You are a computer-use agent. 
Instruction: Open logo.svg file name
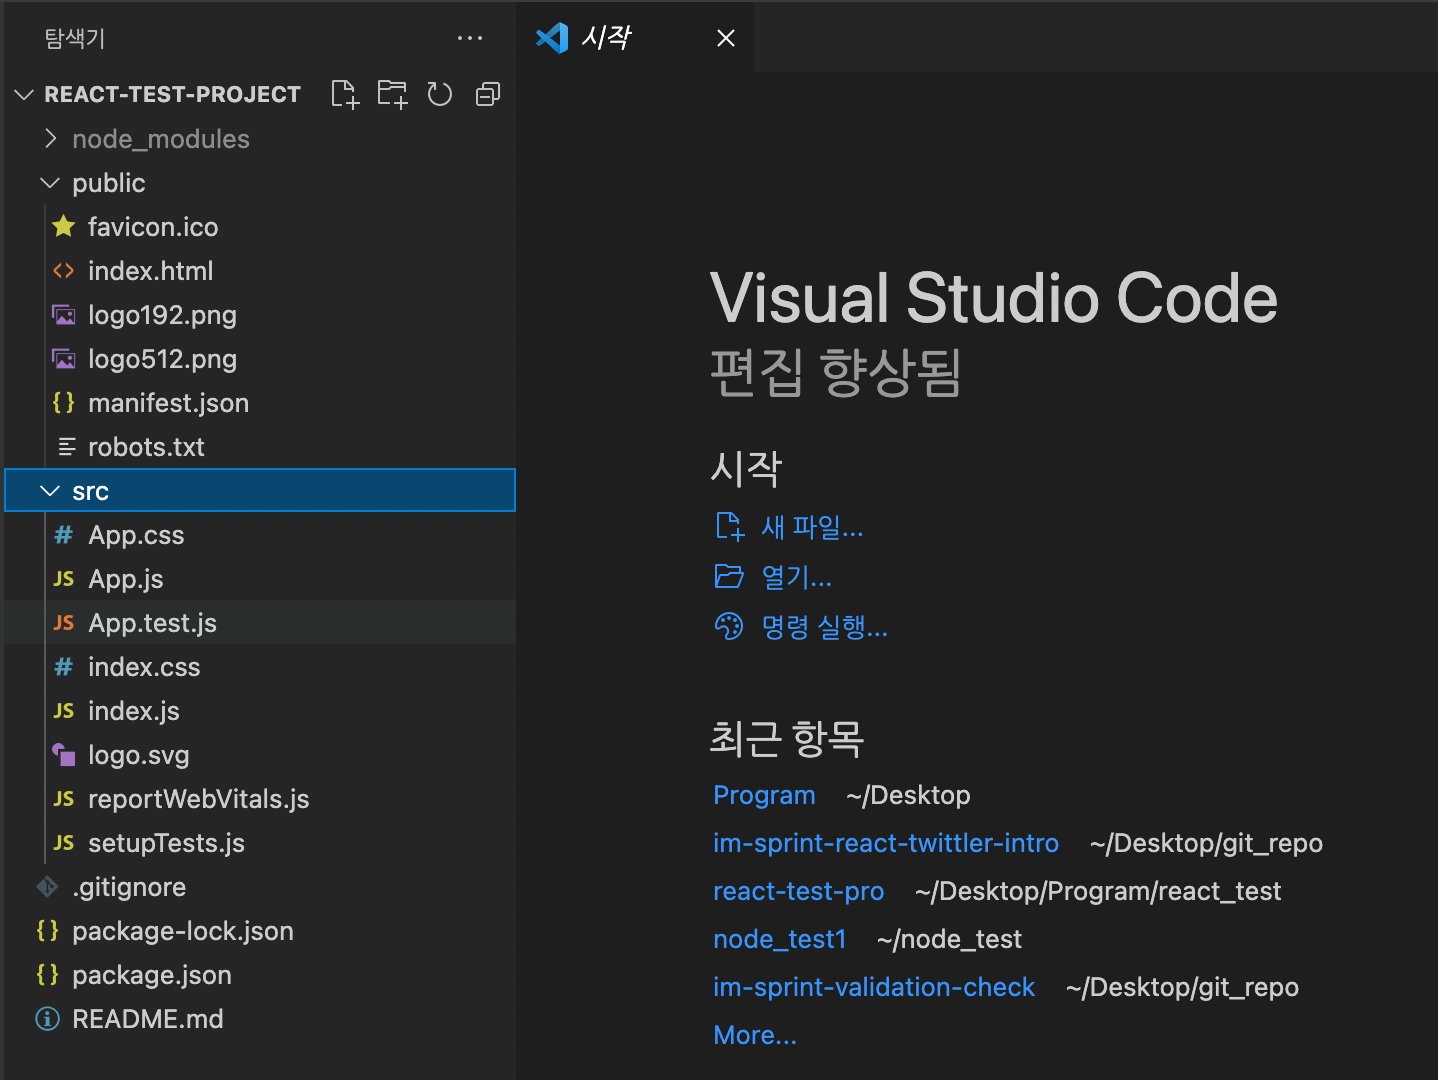coord(138,755)
